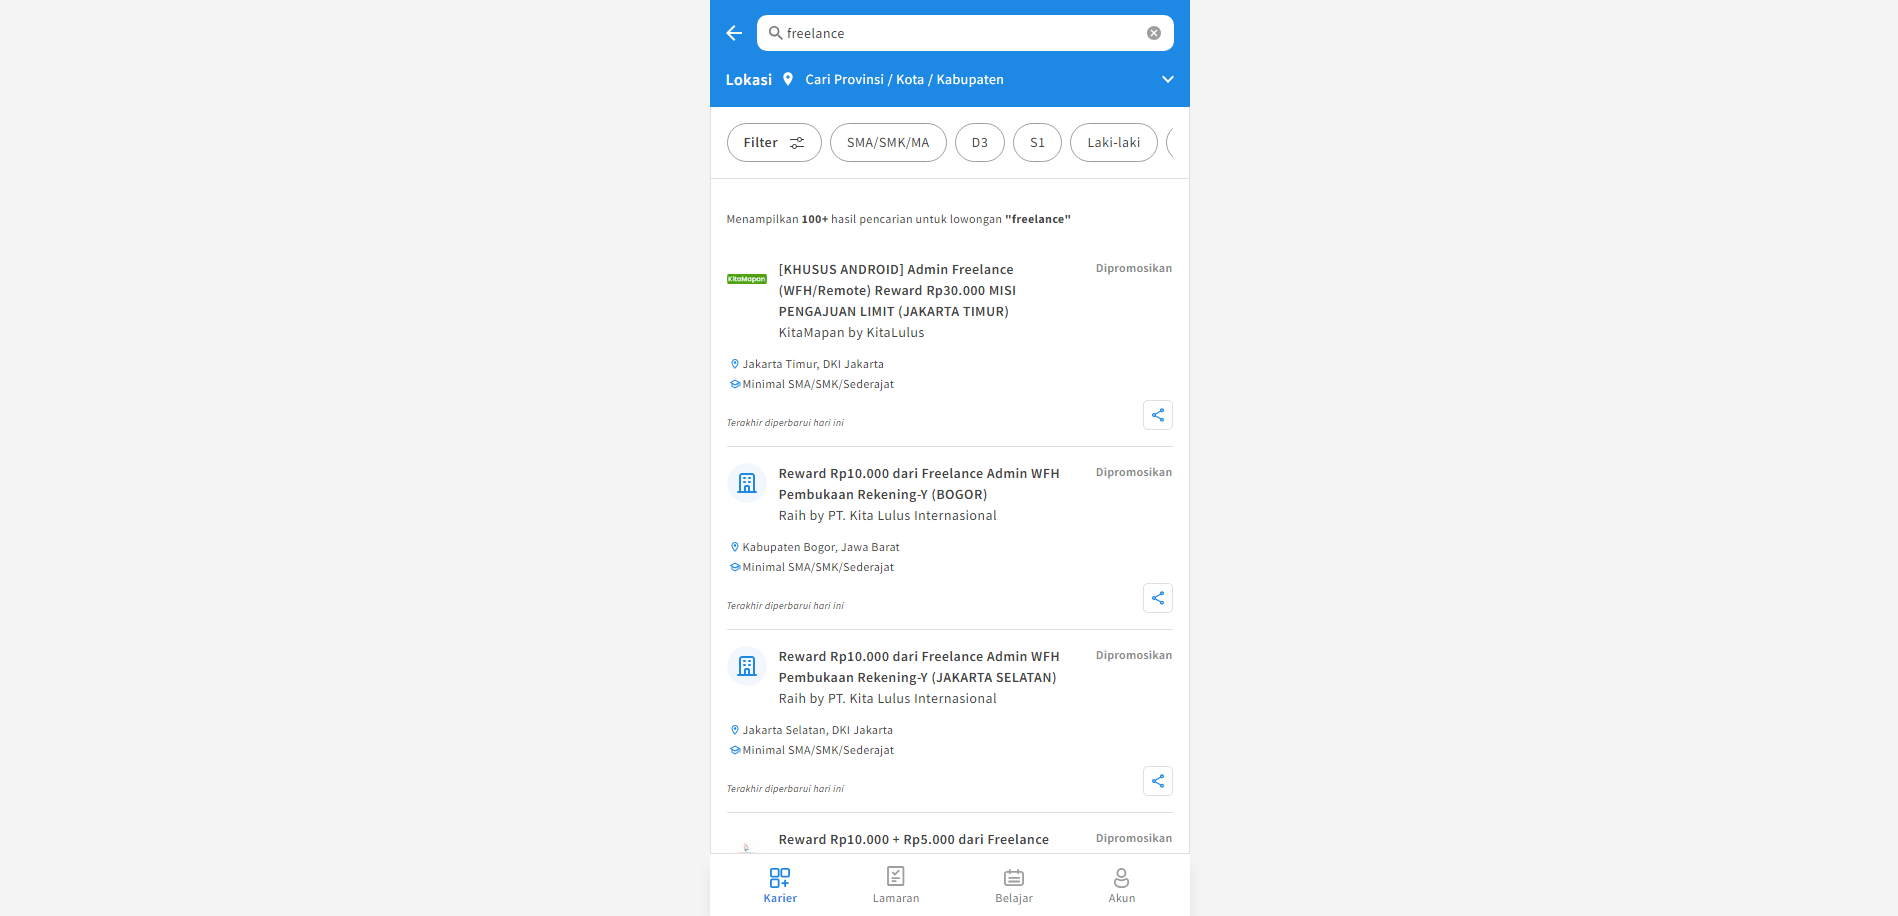
Task: Share the KitaMapan Jakarta Timur job
Action: [1158, 415]
